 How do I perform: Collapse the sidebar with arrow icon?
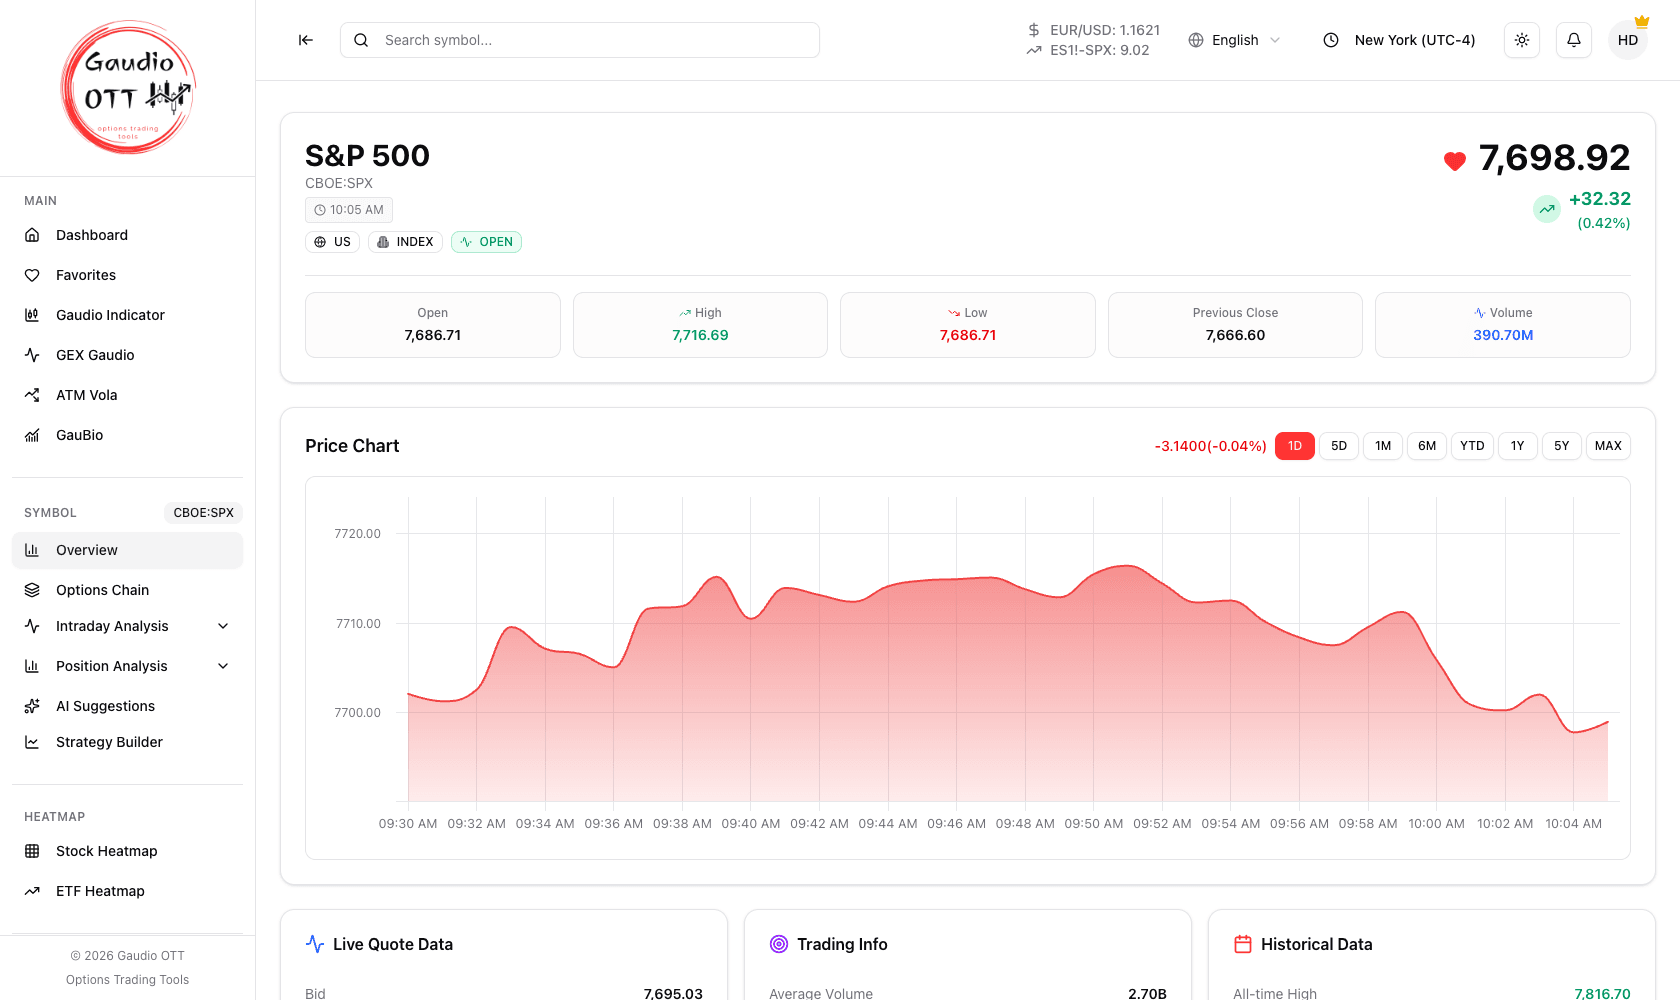pyautogui.click(x=306, y=40)
